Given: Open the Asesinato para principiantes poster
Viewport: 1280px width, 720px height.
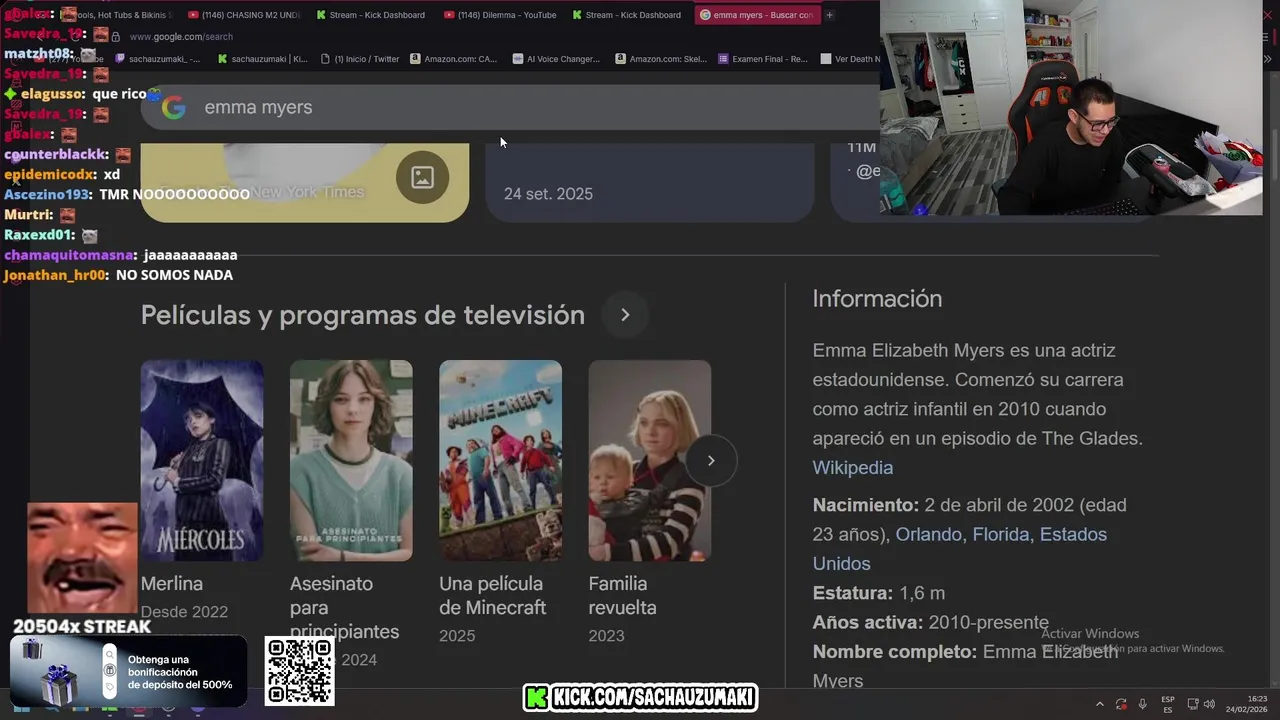Looking at the screenshot, I should 351,461.
